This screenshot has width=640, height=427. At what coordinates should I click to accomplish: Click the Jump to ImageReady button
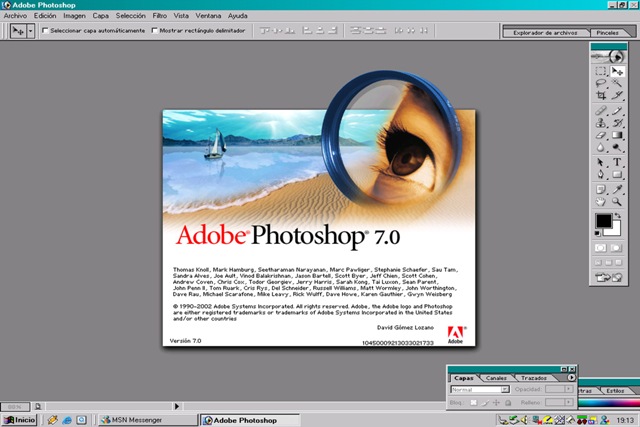point(609,278)
